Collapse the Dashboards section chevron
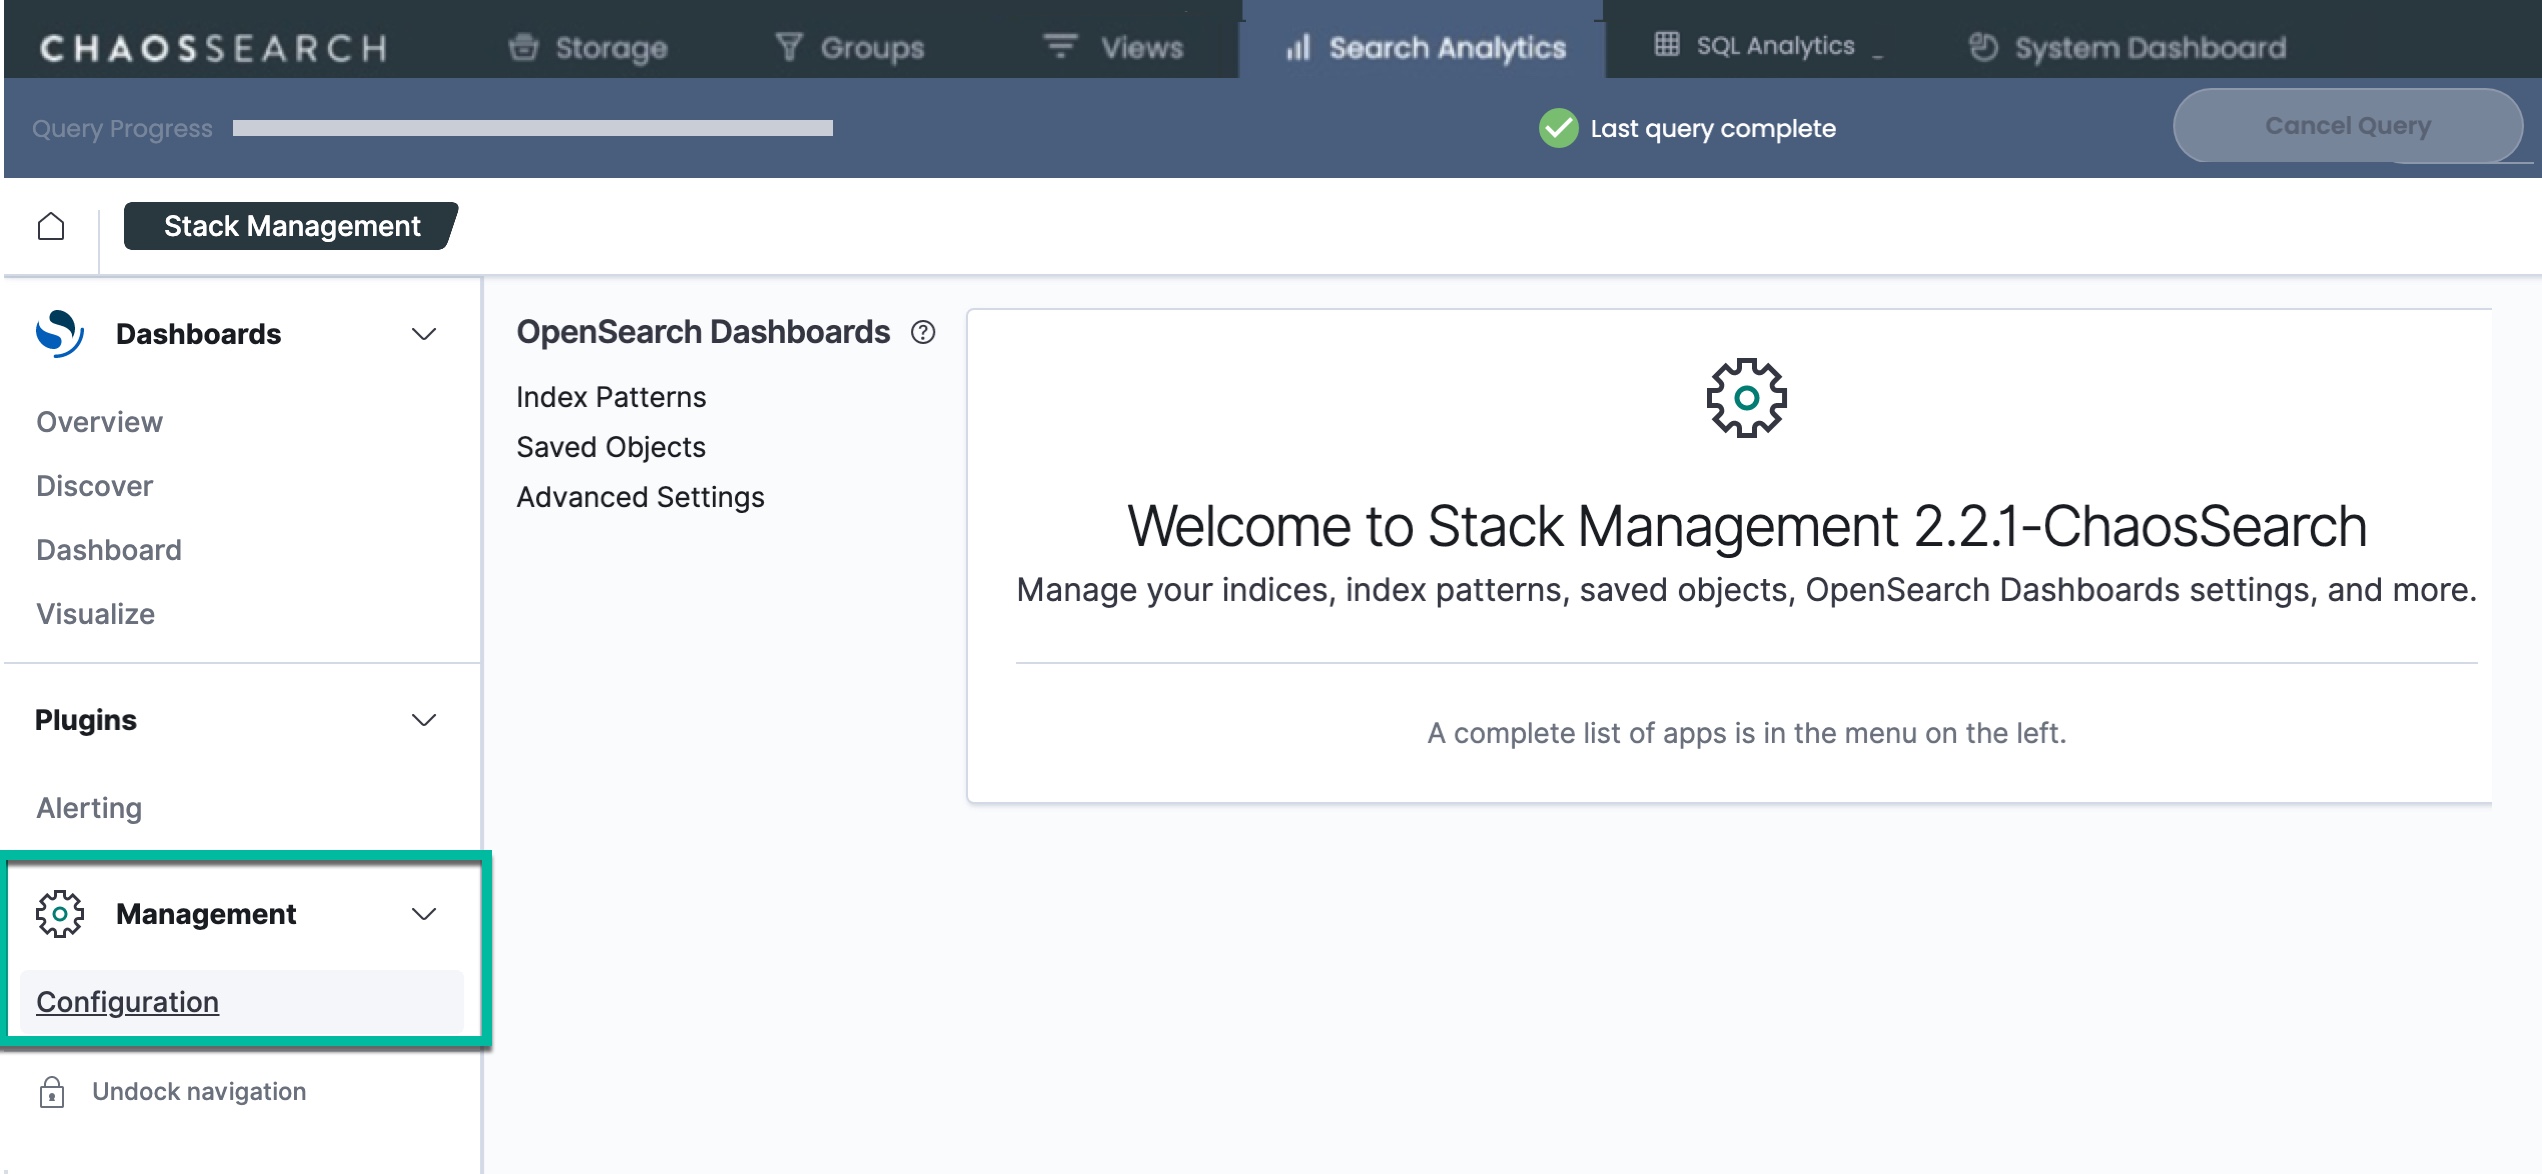 coord(424,334)
